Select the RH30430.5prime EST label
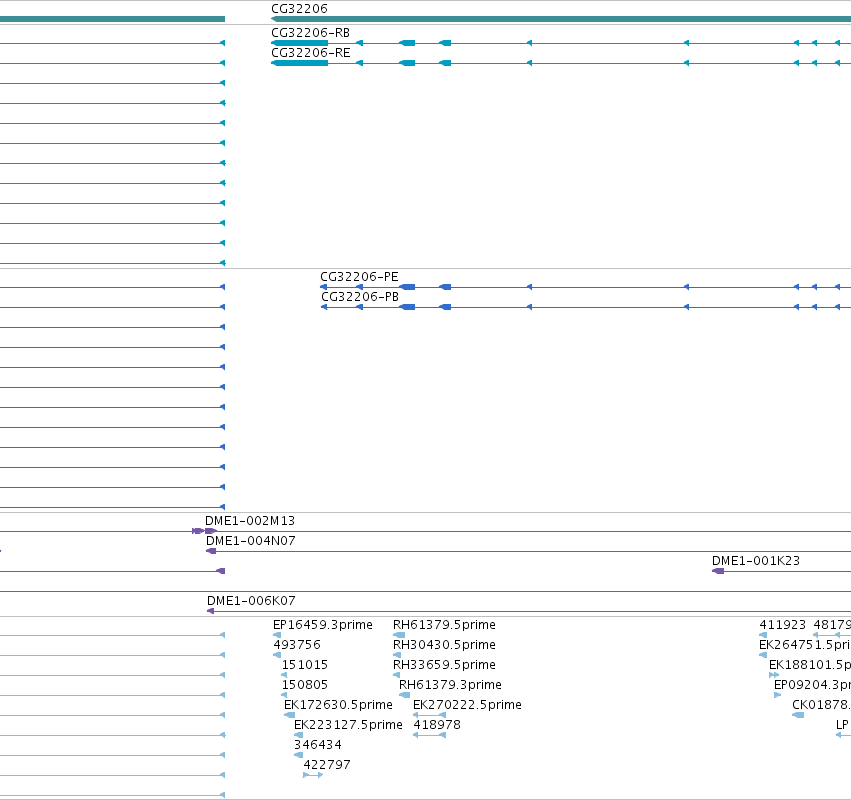The width and height of the screenshot is (851, 800). pyautogui.click(x=444, y=645)
